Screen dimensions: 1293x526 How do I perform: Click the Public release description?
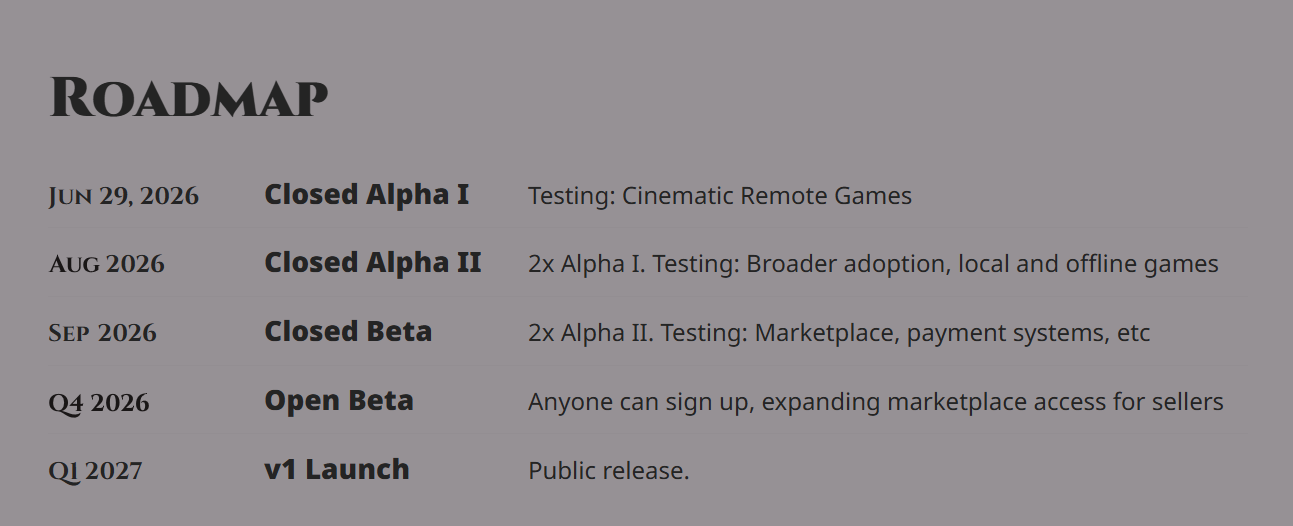(609, 470)
